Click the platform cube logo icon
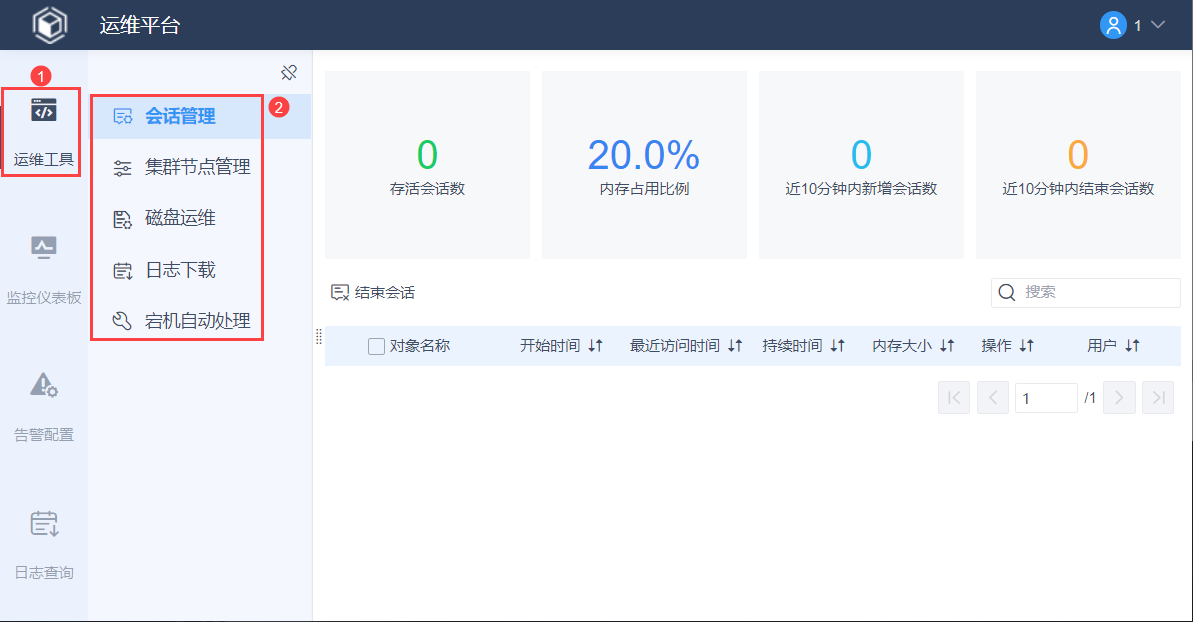This screenshot has width=1193, height=622. [x=49, y=25]
